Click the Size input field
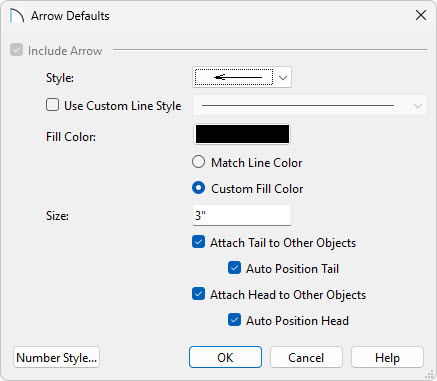This screenshot has width=437, height=381. 242,215
